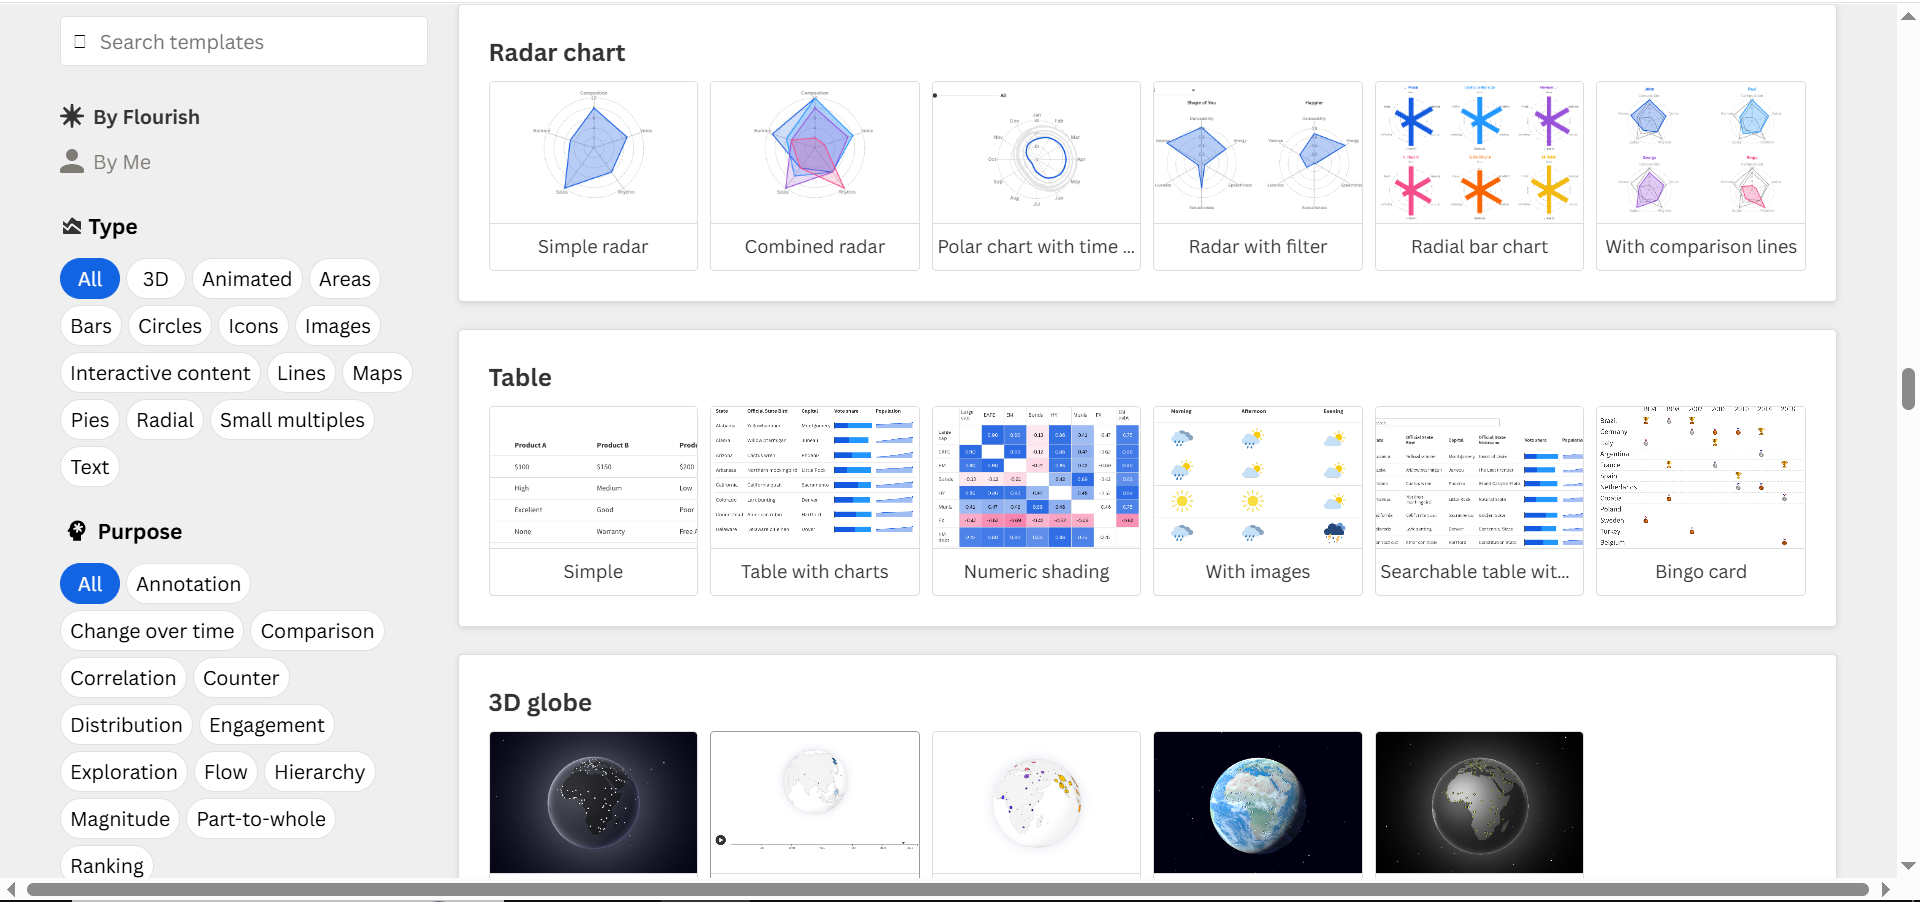Open the Searchable table template

[1479, 501]
